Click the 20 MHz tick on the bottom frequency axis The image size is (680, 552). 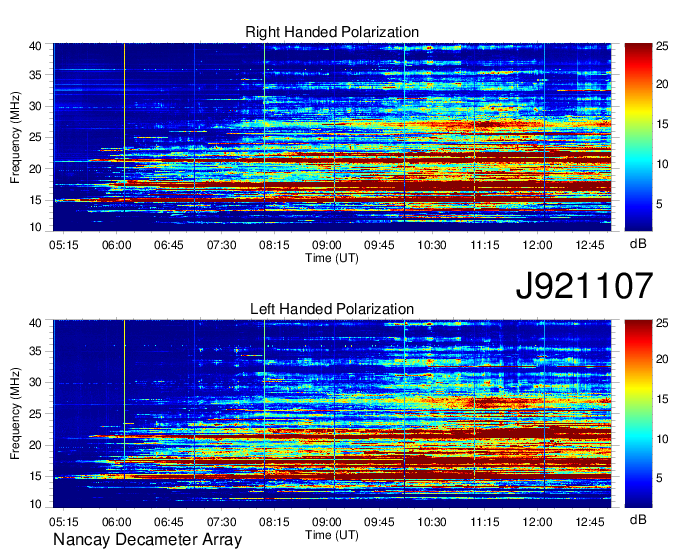coord(35,445)
